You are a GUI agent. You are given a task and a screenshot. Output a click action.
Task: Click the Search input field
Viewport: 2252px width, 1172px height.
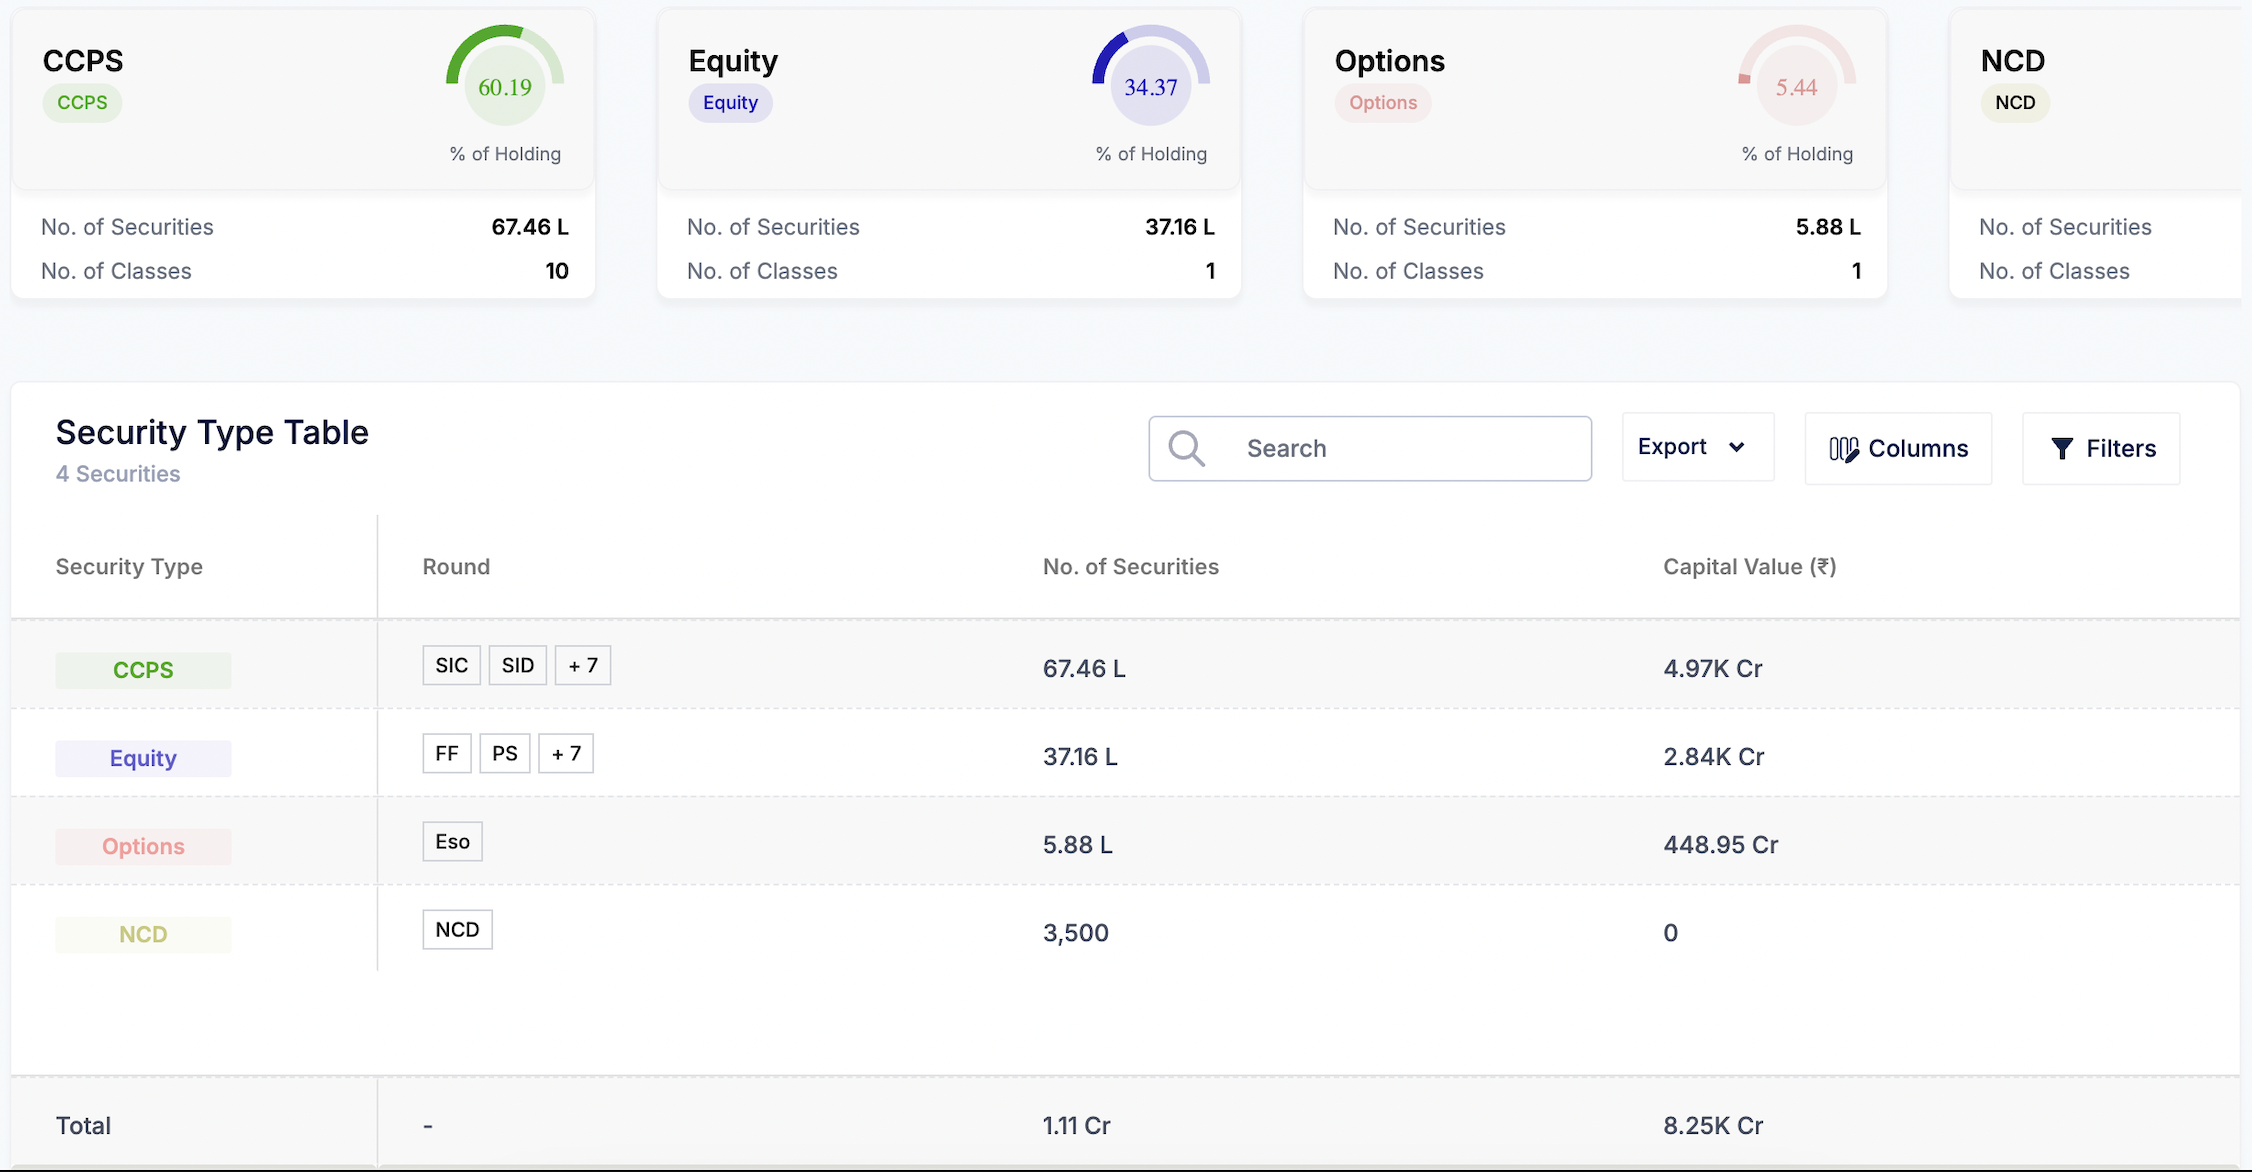1400,449
